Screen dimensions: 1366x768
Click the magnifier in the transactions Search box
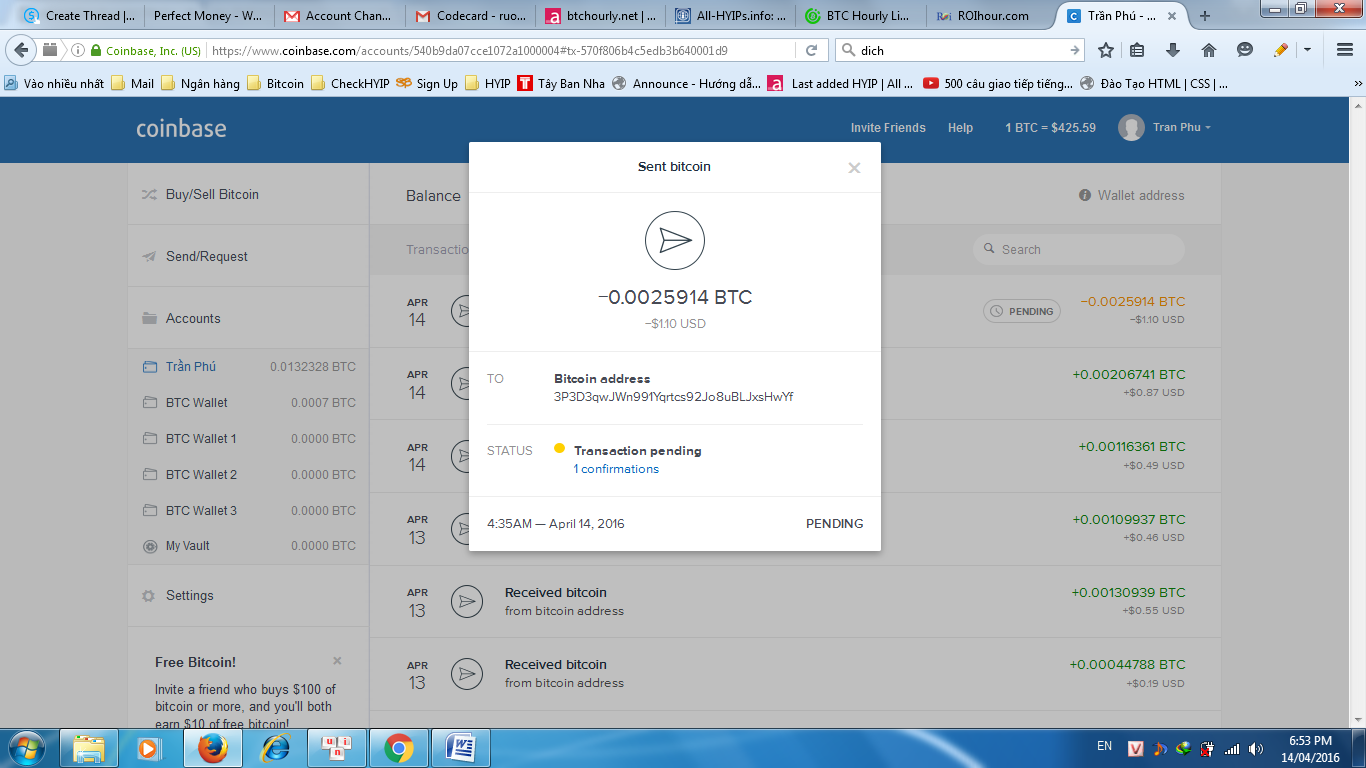pos(989,249)
